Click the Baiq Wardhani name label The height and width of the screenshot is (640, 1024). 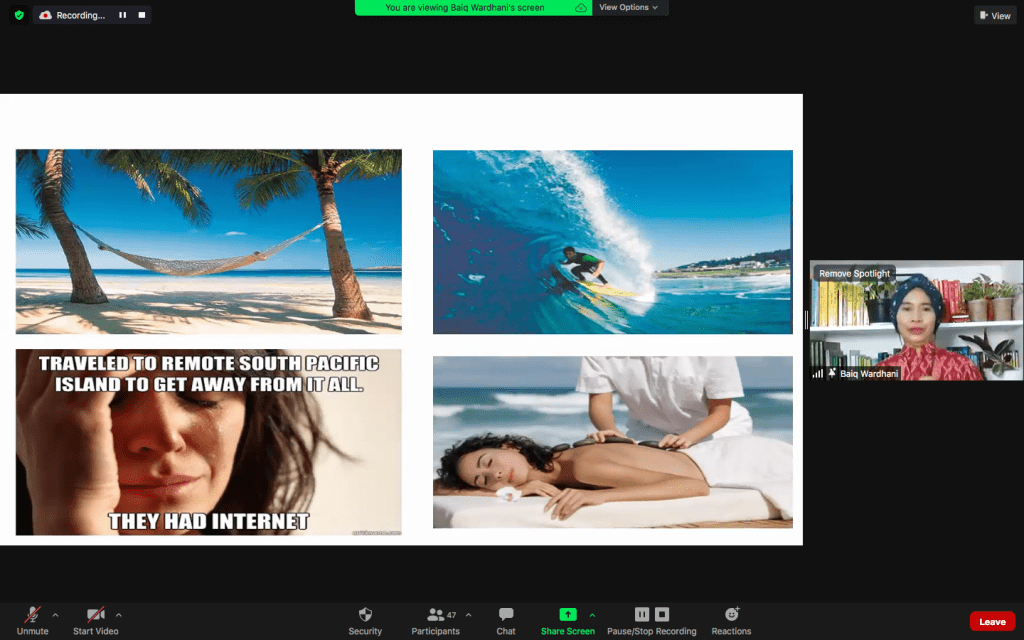coord(869,374)
